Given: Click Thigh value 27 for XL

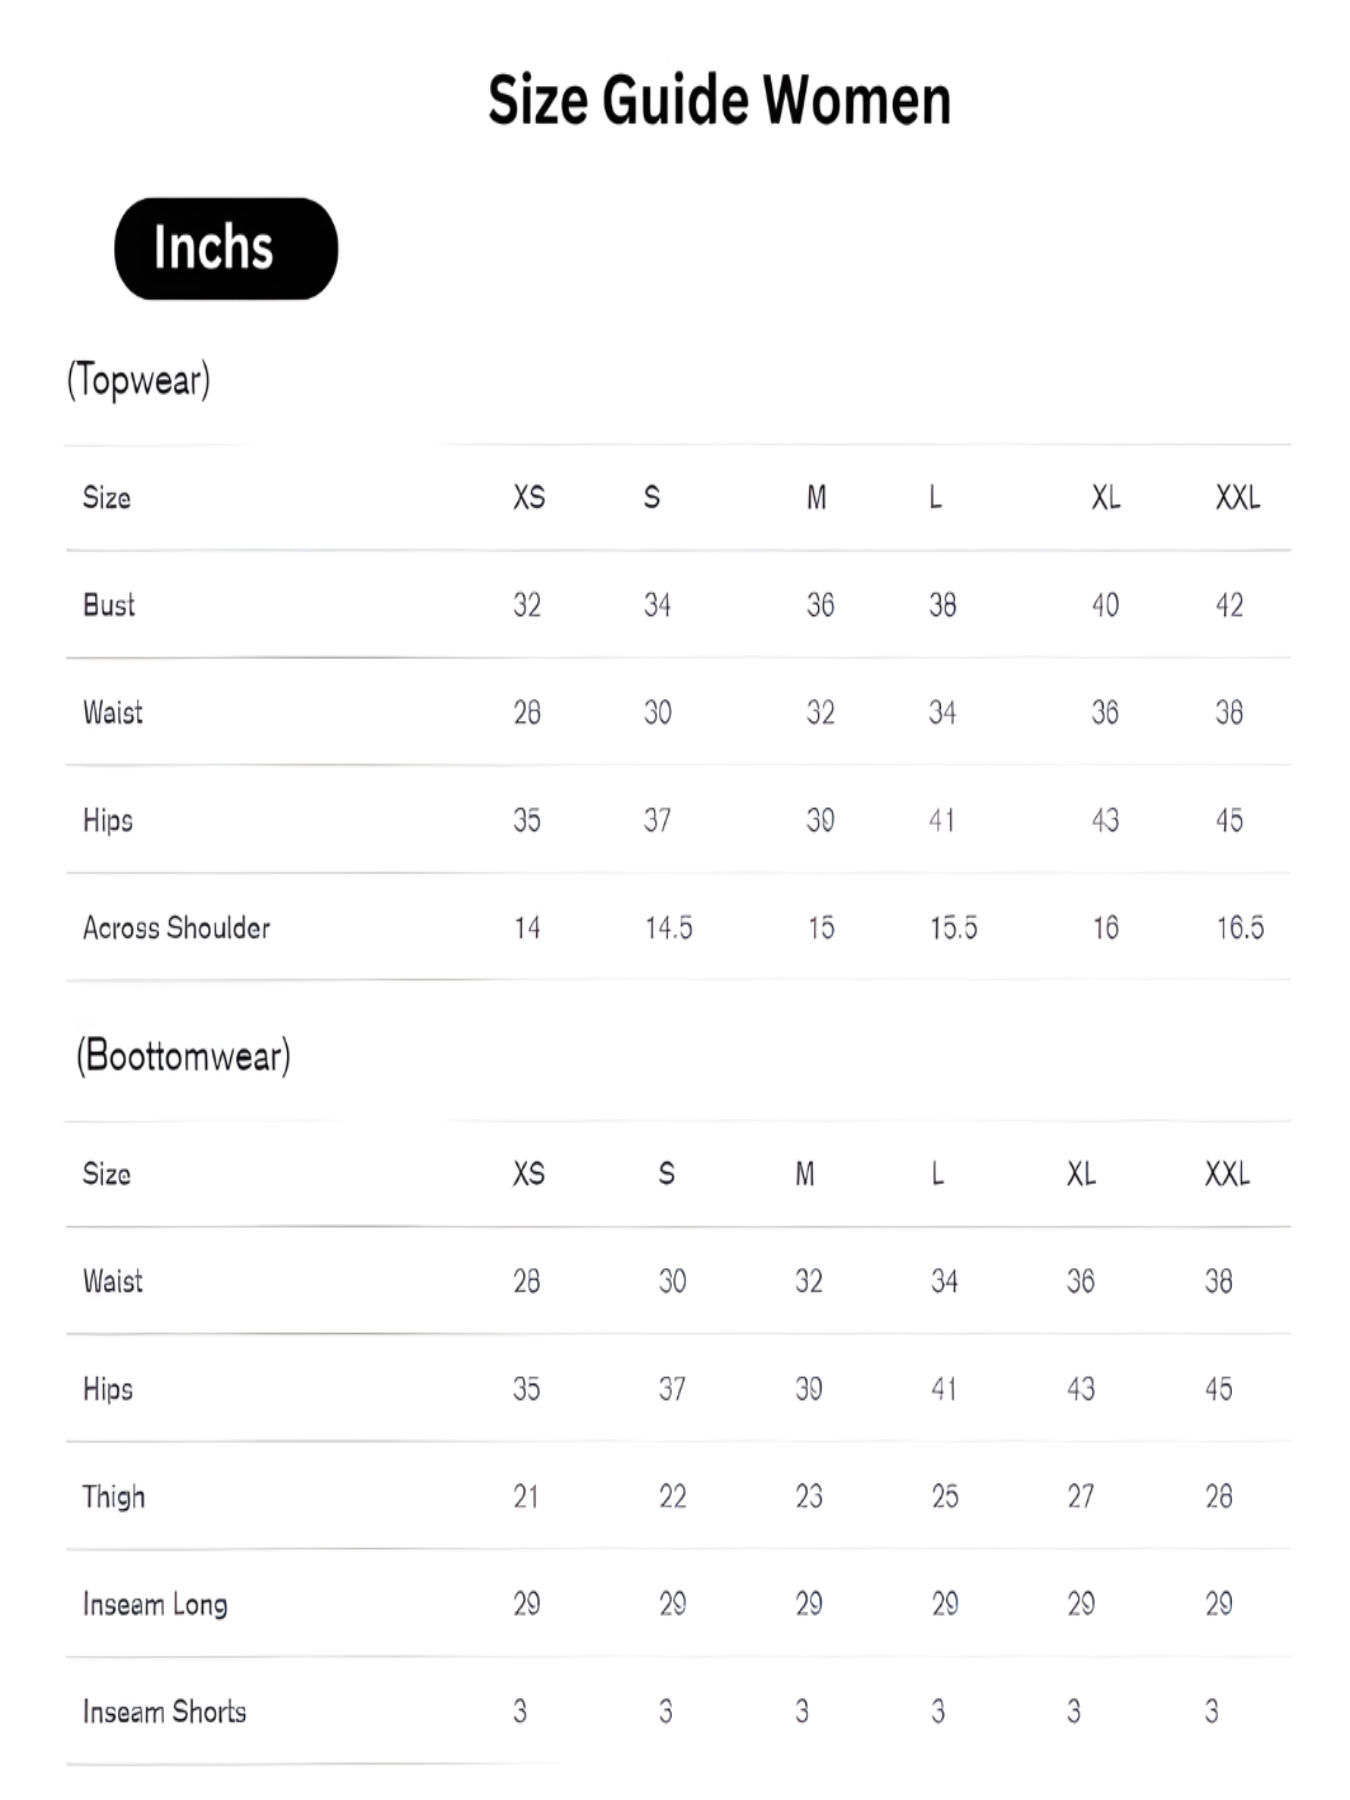Looking at the screenshot, I should click(1080, 1497).
